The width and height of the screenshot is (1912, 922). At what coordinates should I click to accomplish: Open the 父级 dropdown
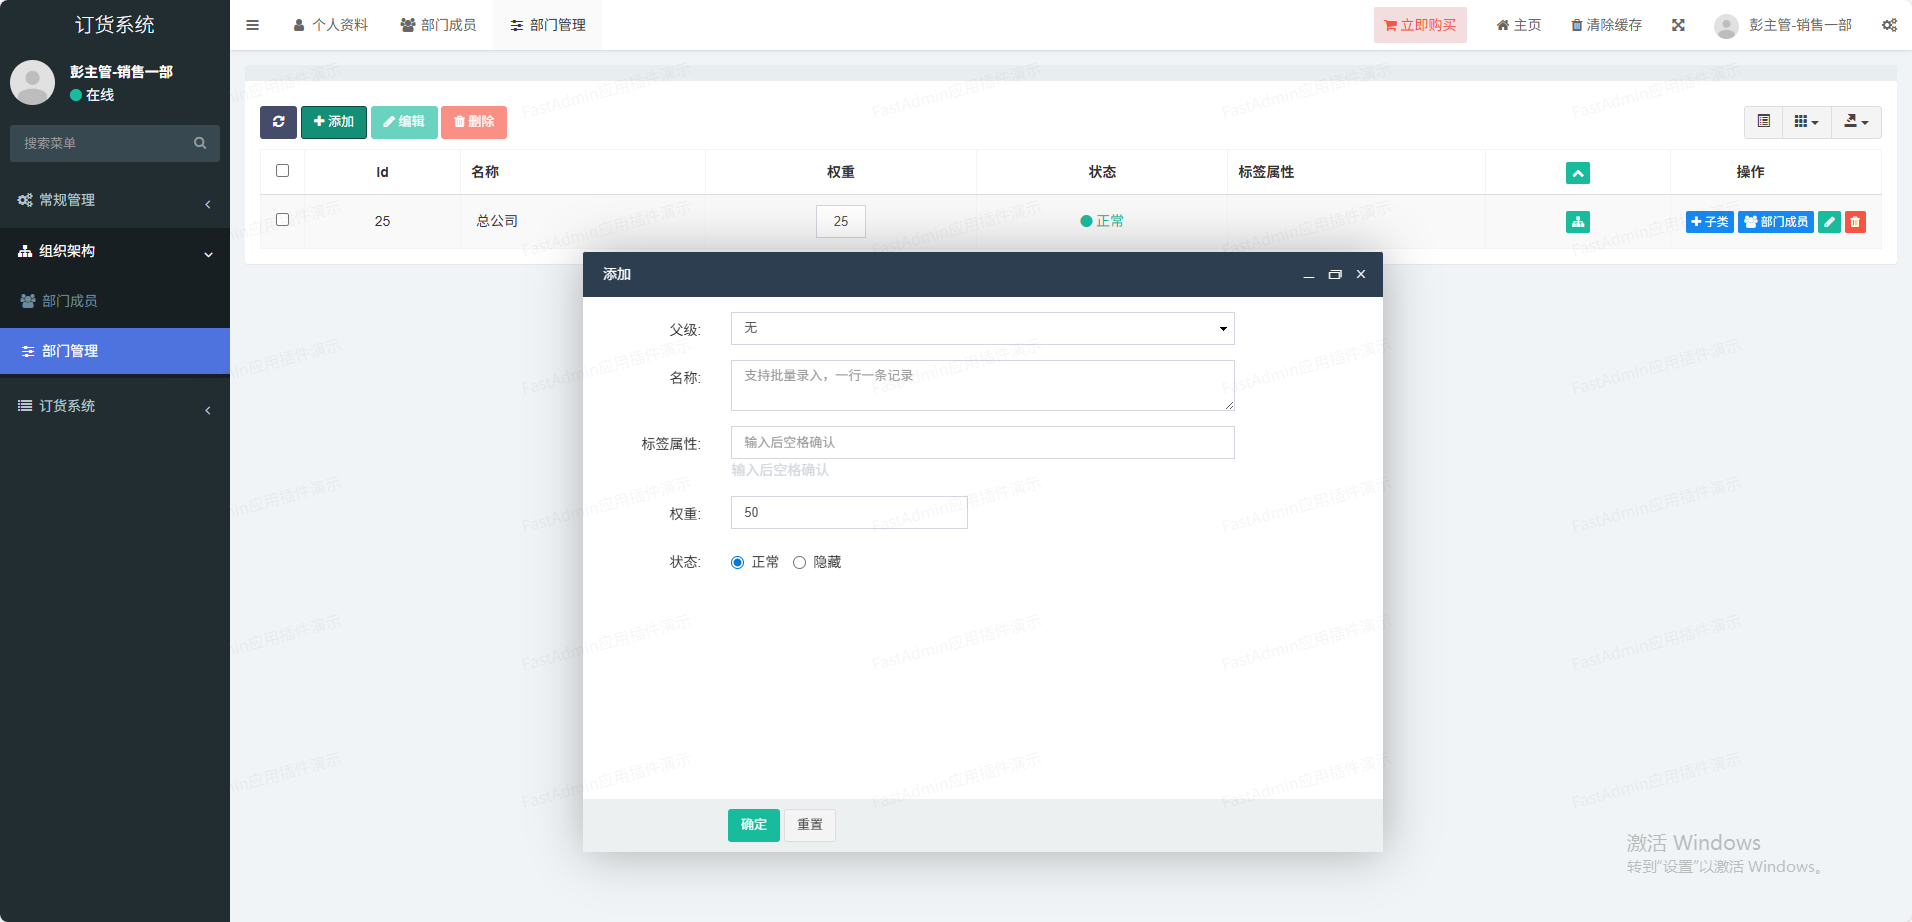pyautogui.click(x=982, y=329)
